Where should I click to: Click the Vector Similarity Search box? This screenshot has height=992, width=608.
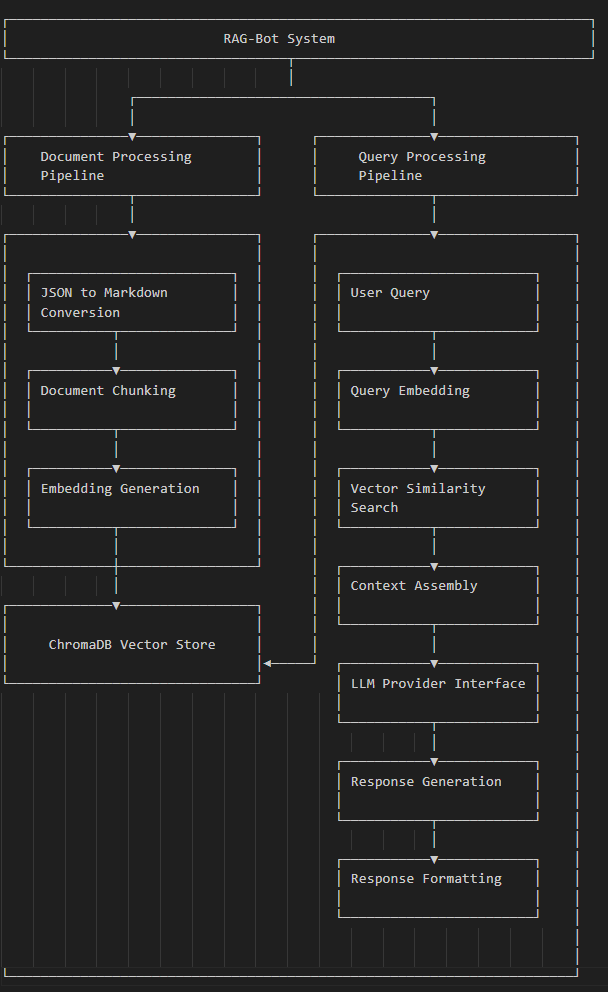tap(438, 497)
